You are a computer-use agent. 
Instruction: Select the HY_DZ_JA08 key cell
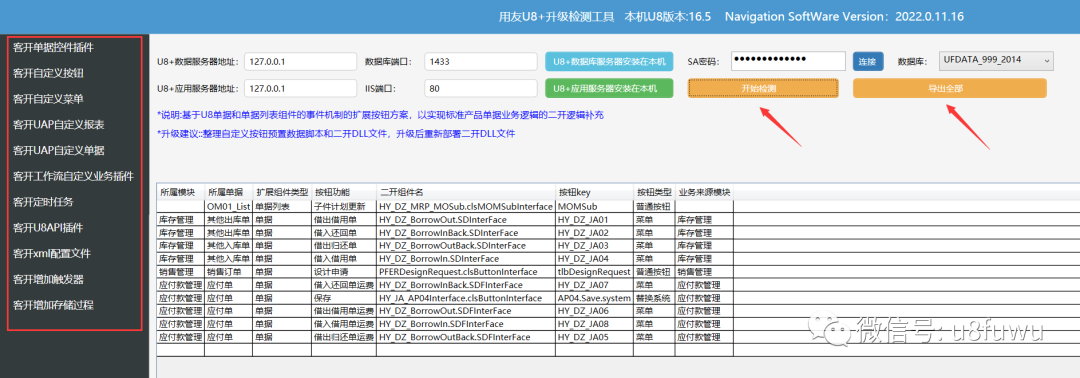pos(594,324)
